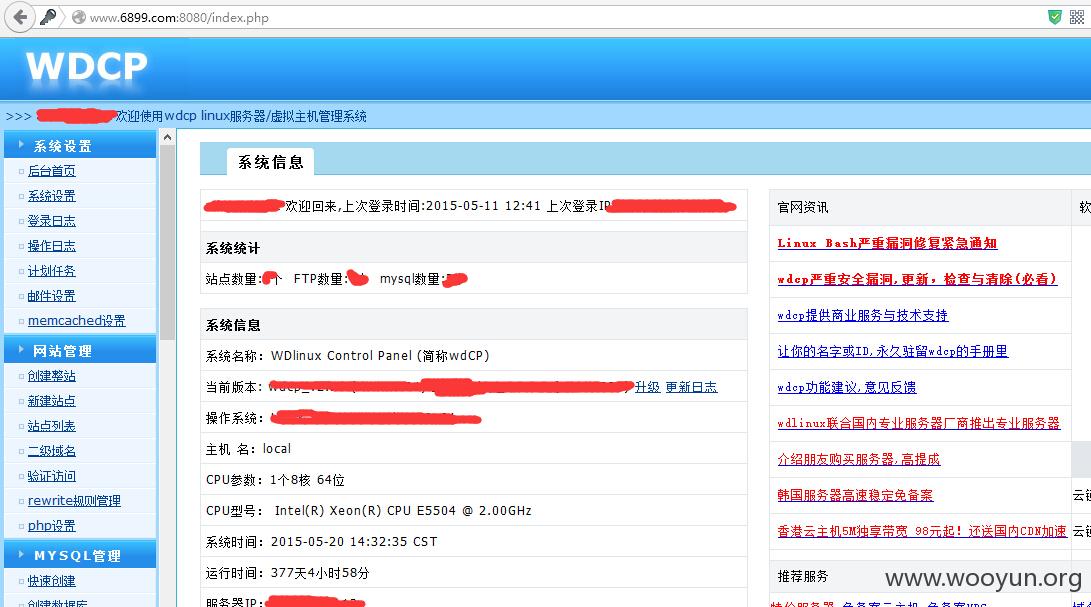Open 站点列表 in the sidebar
1091x607 pixels.
pos(51,426)
